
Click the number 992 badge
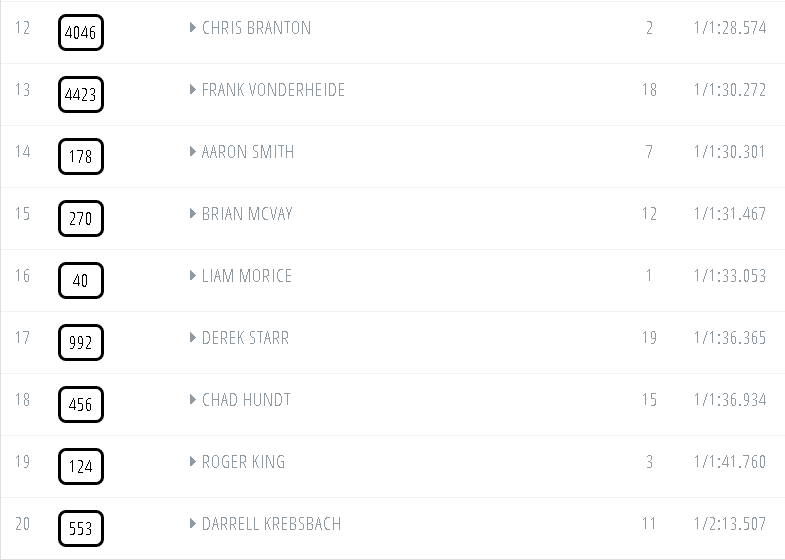tap(80, 343)
